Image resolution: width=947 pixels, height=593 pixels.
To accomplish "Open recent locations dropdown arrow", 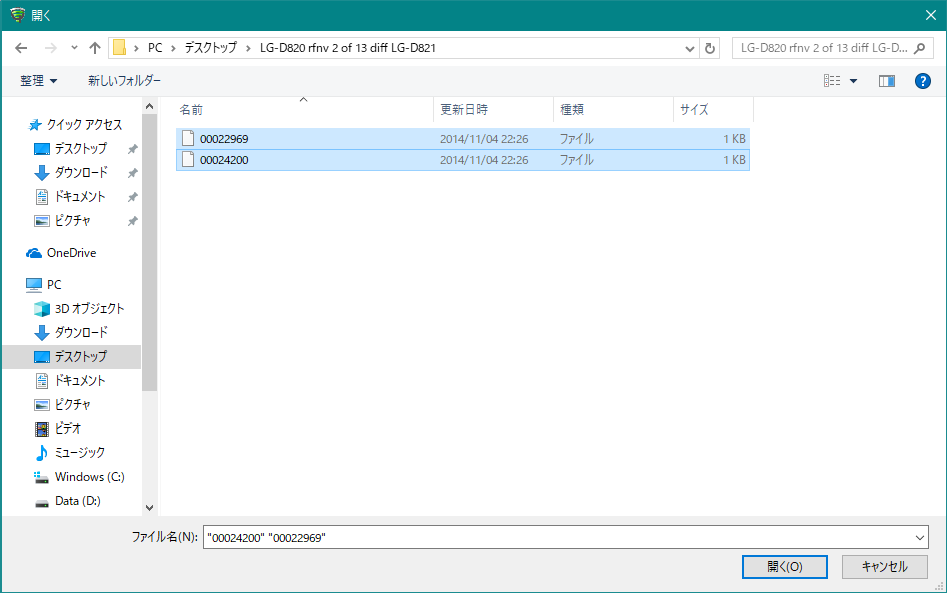I will (x=74, y=47).
